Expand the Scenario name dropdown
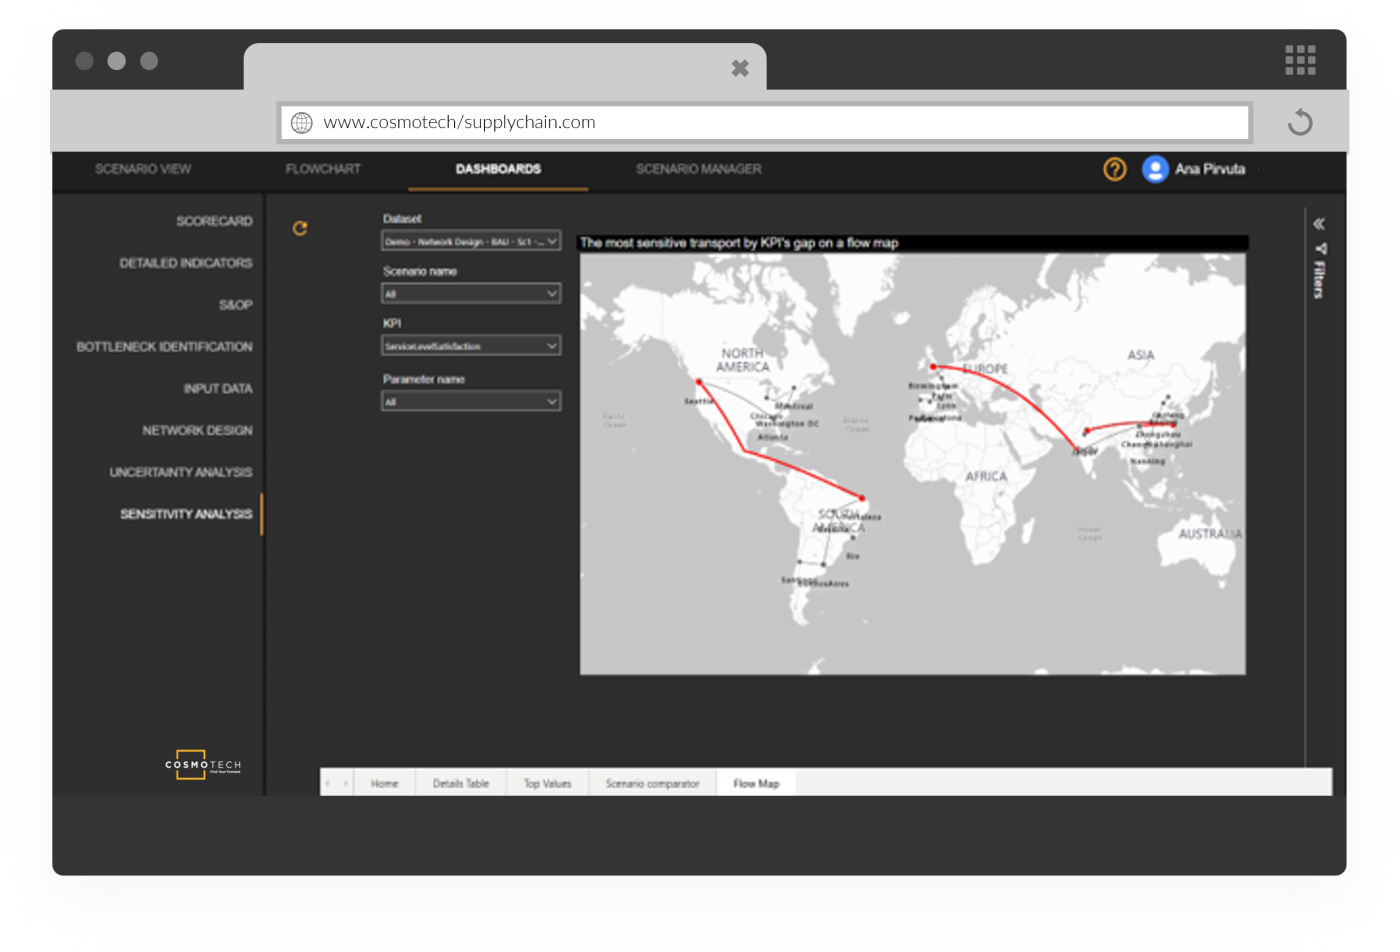 click(471, 294)
